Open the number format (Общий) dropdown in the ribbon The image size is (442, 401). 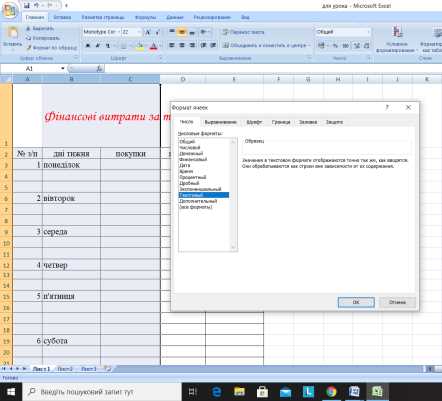[x=368, y=32]
